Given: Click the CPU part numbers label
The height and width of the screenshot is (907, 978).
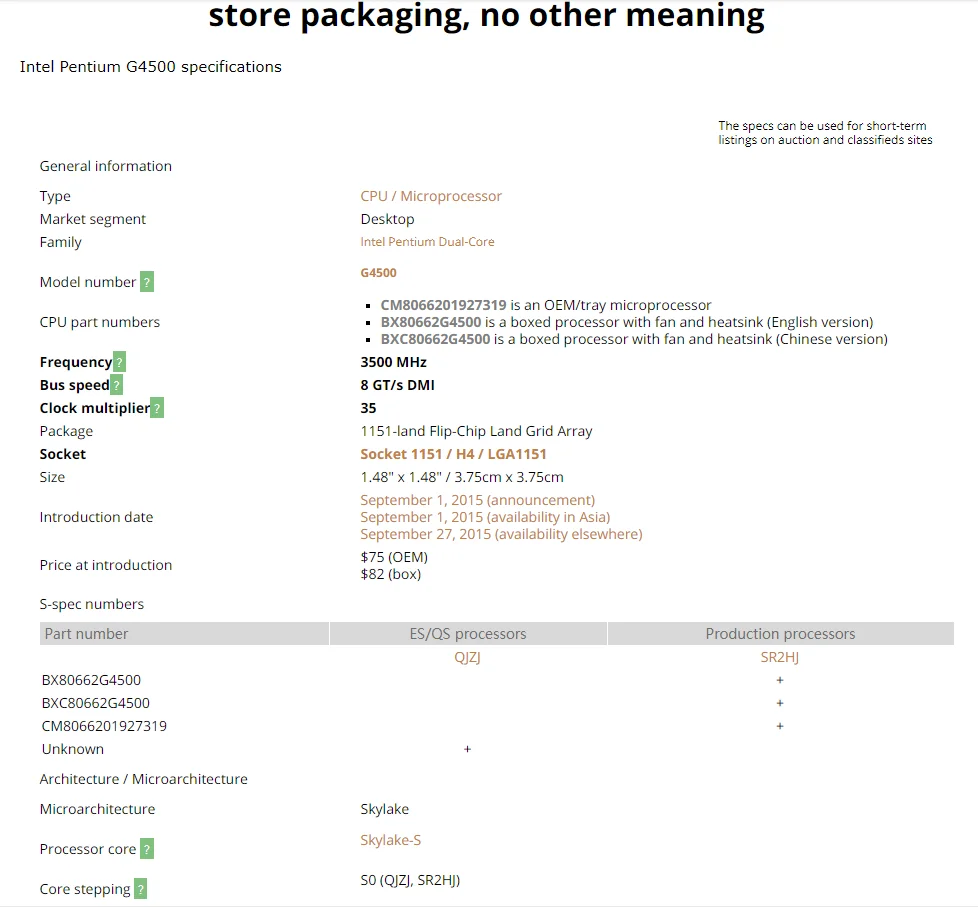Looking at the screenshot, I should coord(100,322).
